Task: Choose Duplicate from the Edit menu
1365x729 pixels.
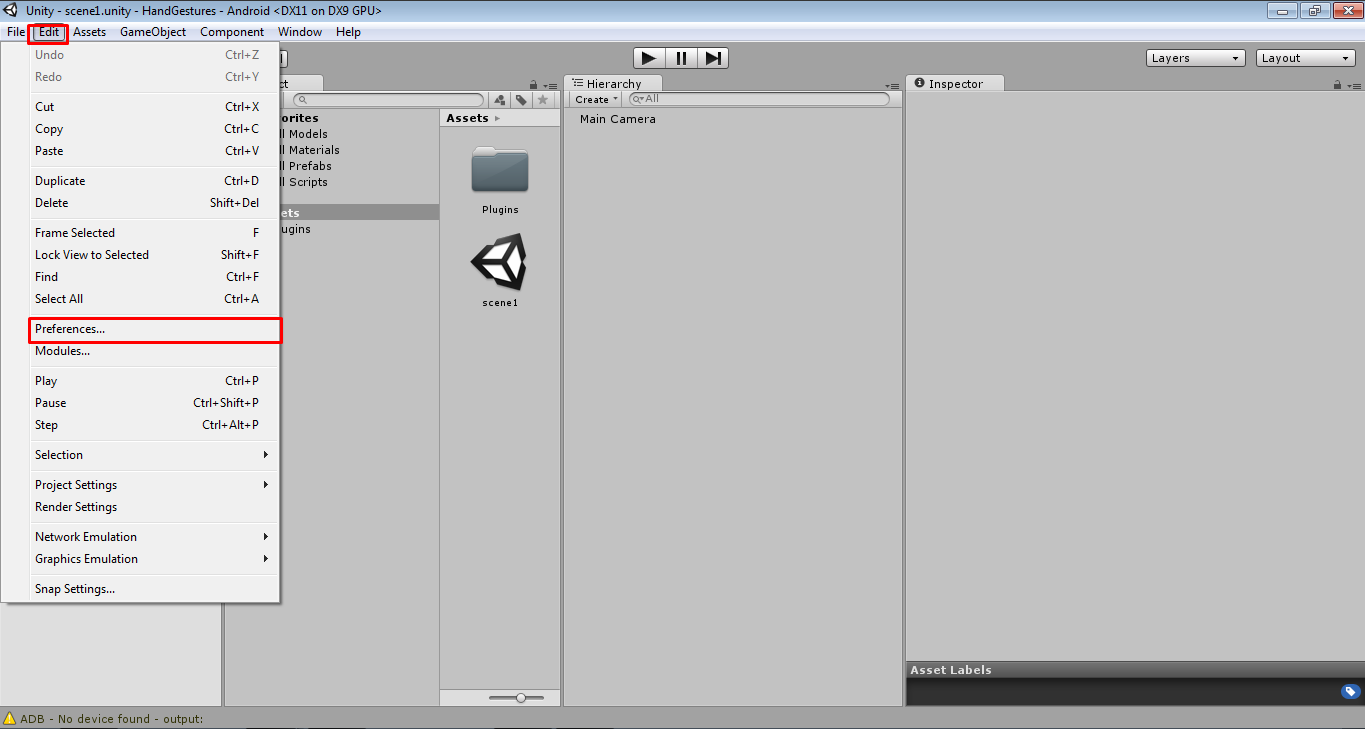Action: click(155, 181)
